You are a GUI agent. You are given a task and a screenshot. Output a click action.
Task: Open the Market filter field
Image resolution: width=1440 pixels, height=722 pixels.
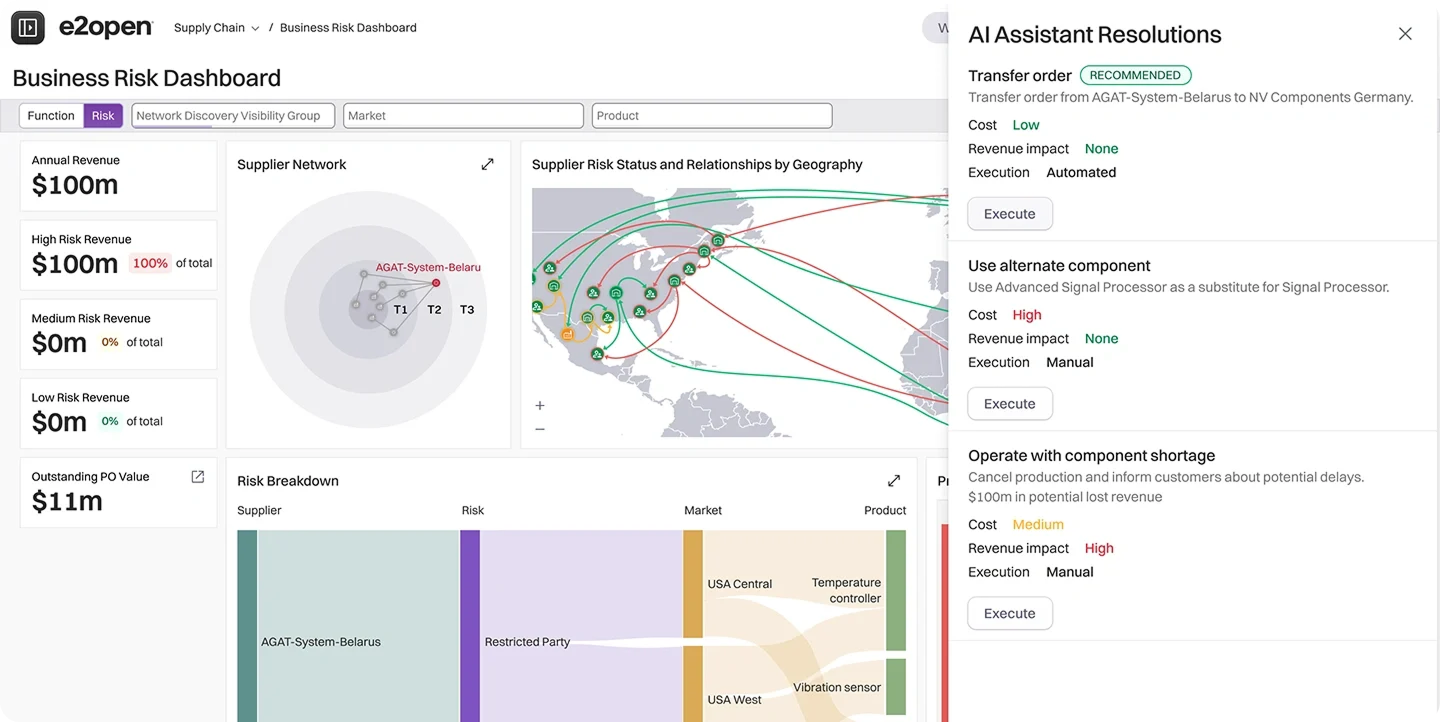tap(463, 116)
